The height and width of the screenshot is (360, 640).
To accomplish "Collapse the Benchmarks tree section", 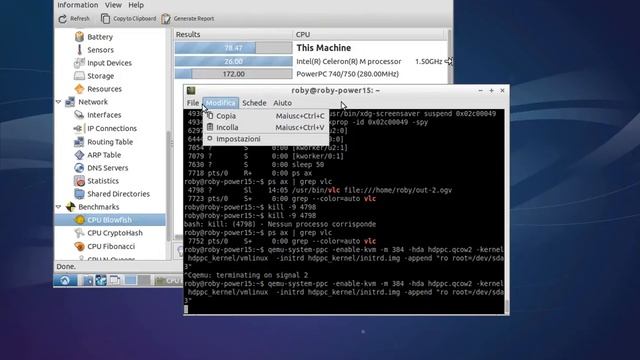I will (x=58, y=207).
